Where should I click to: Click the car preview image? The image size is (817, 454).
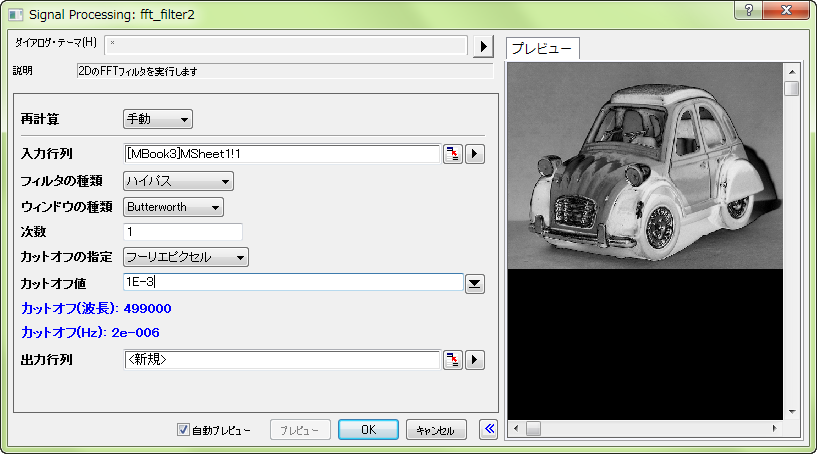(645, 166)
